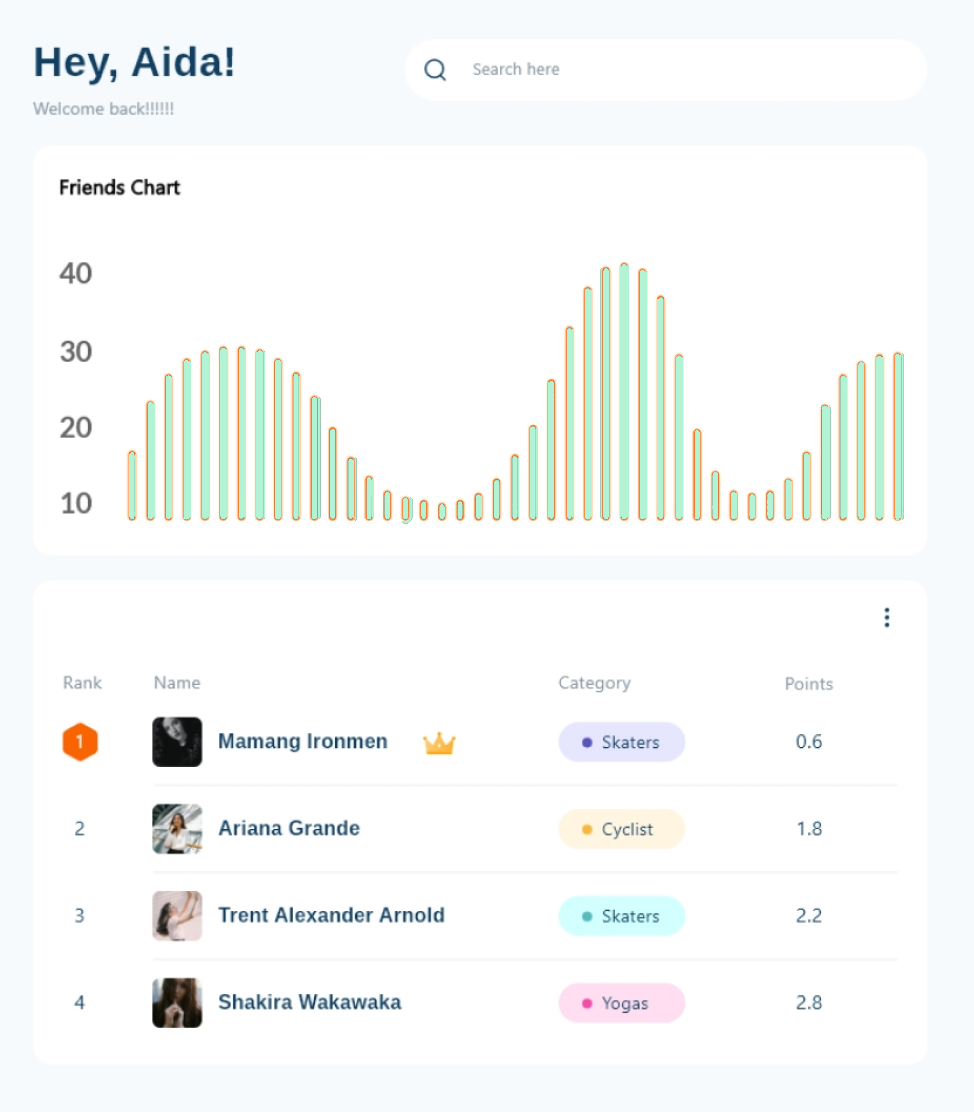Open Ariana Grande's profile avatar

177,829
